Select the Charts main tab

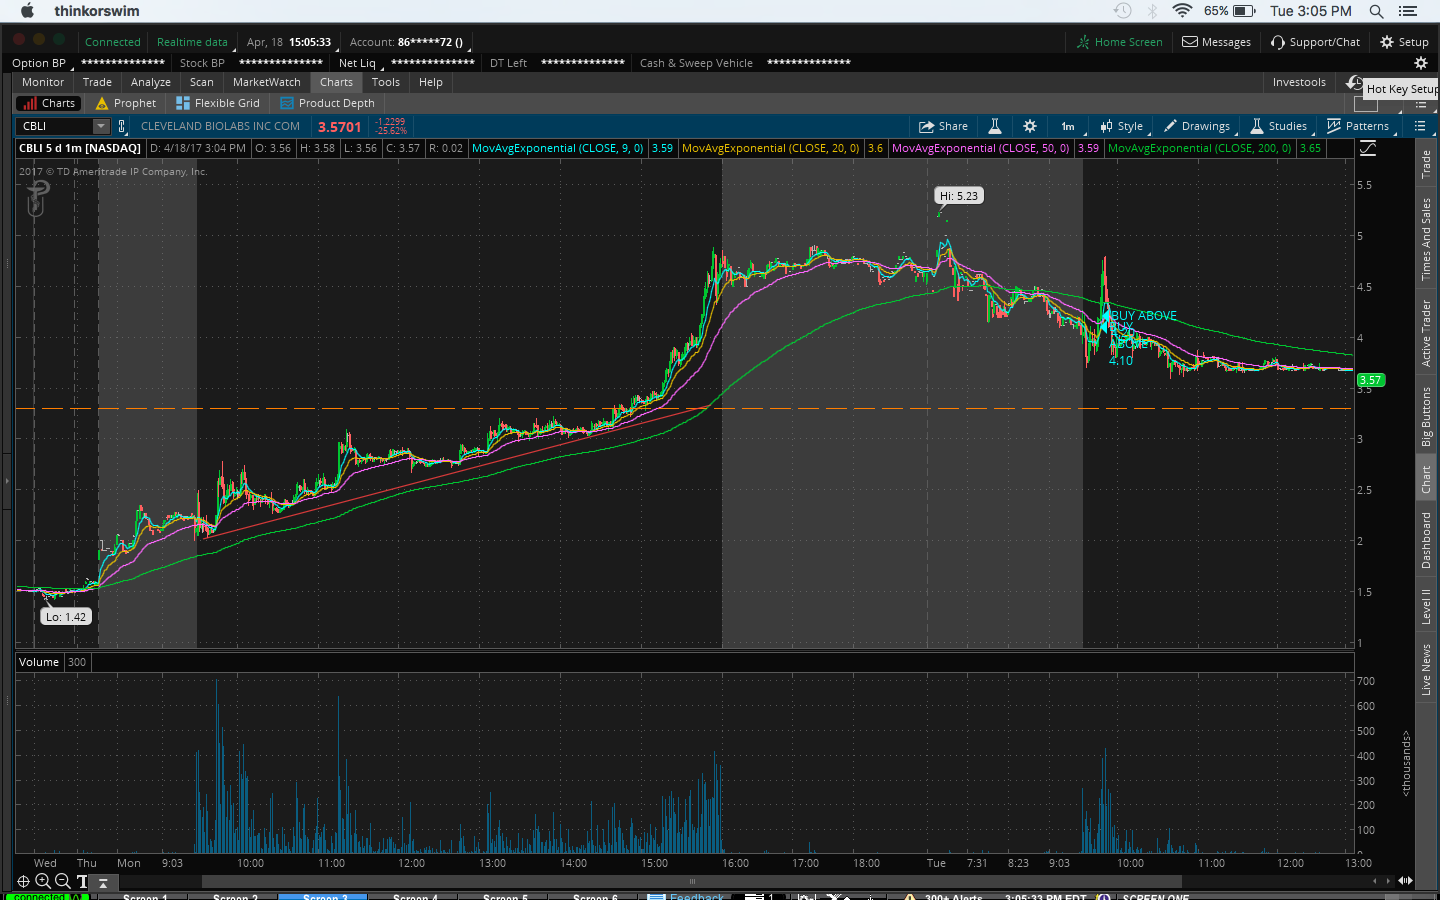point(336,82)
